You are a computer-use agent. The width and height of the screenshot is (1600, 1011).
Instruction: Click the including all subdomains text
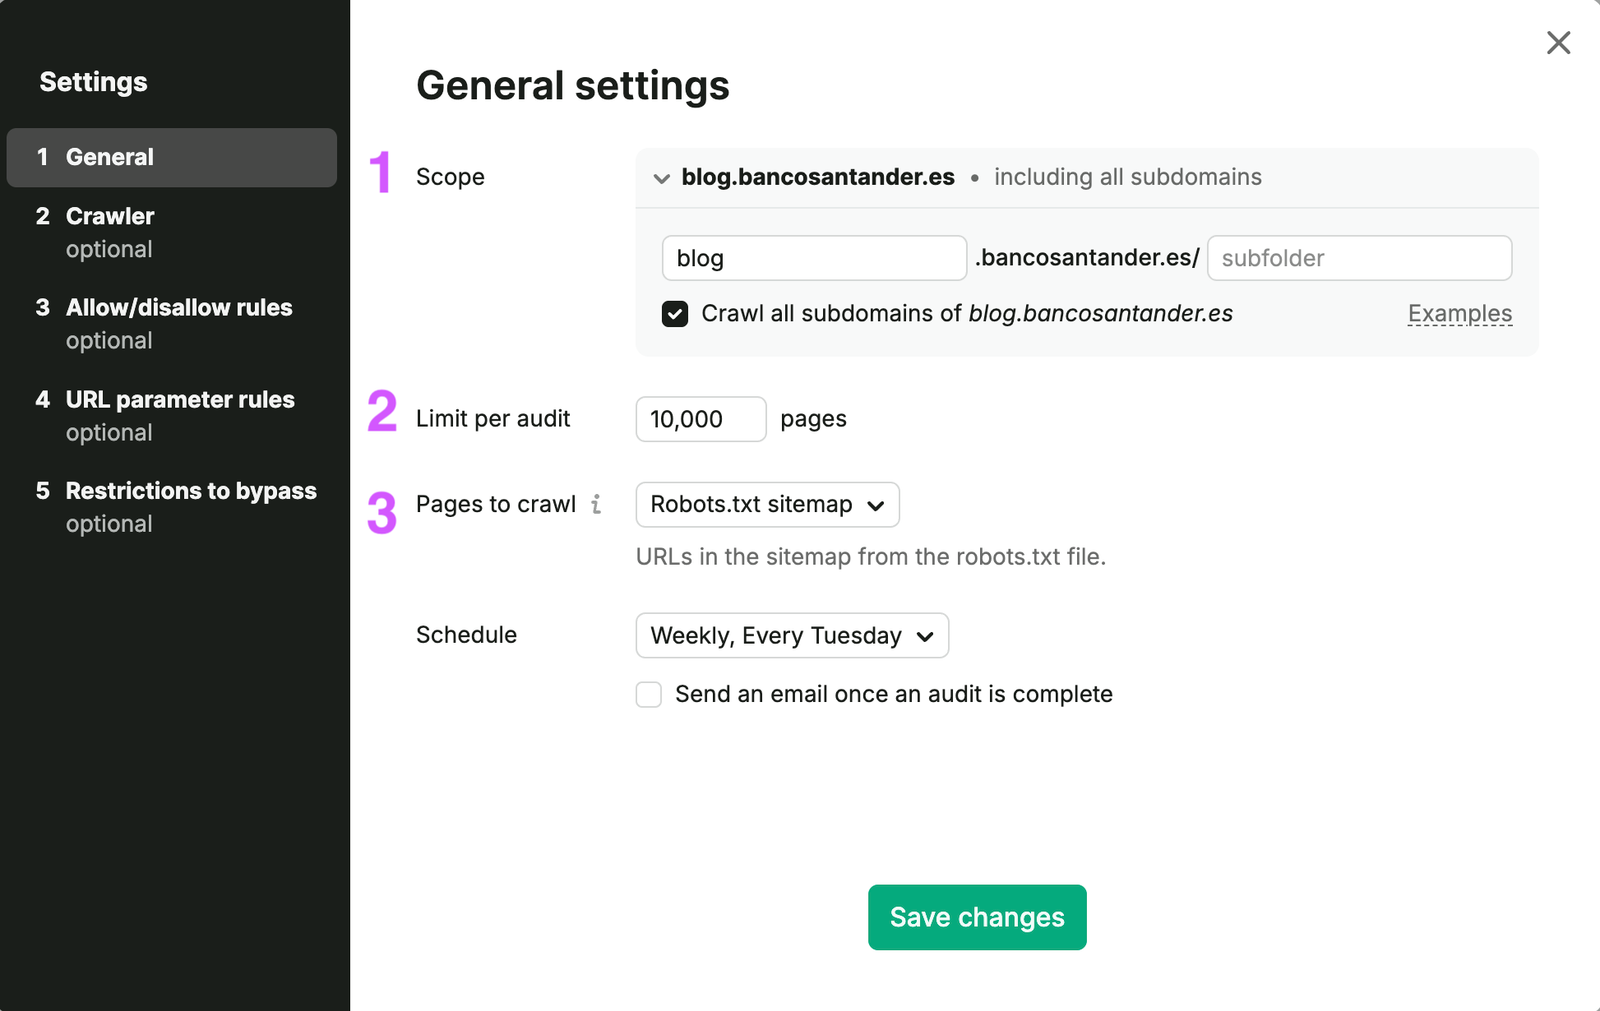tap(1128, 177)
